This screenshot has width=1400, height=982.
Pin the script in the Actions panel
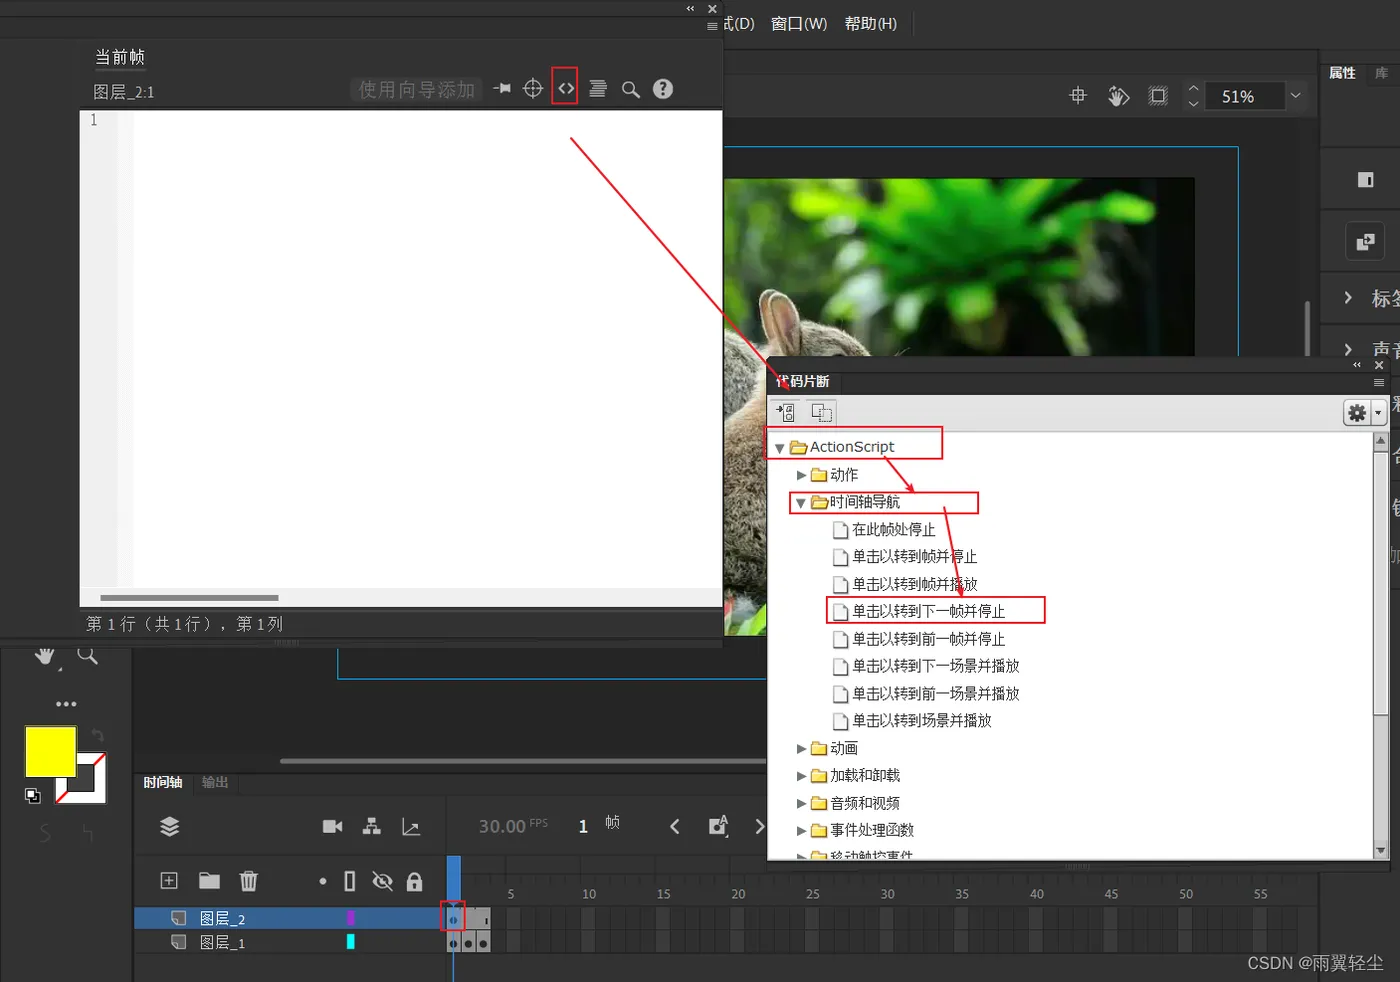coord(502,89)
